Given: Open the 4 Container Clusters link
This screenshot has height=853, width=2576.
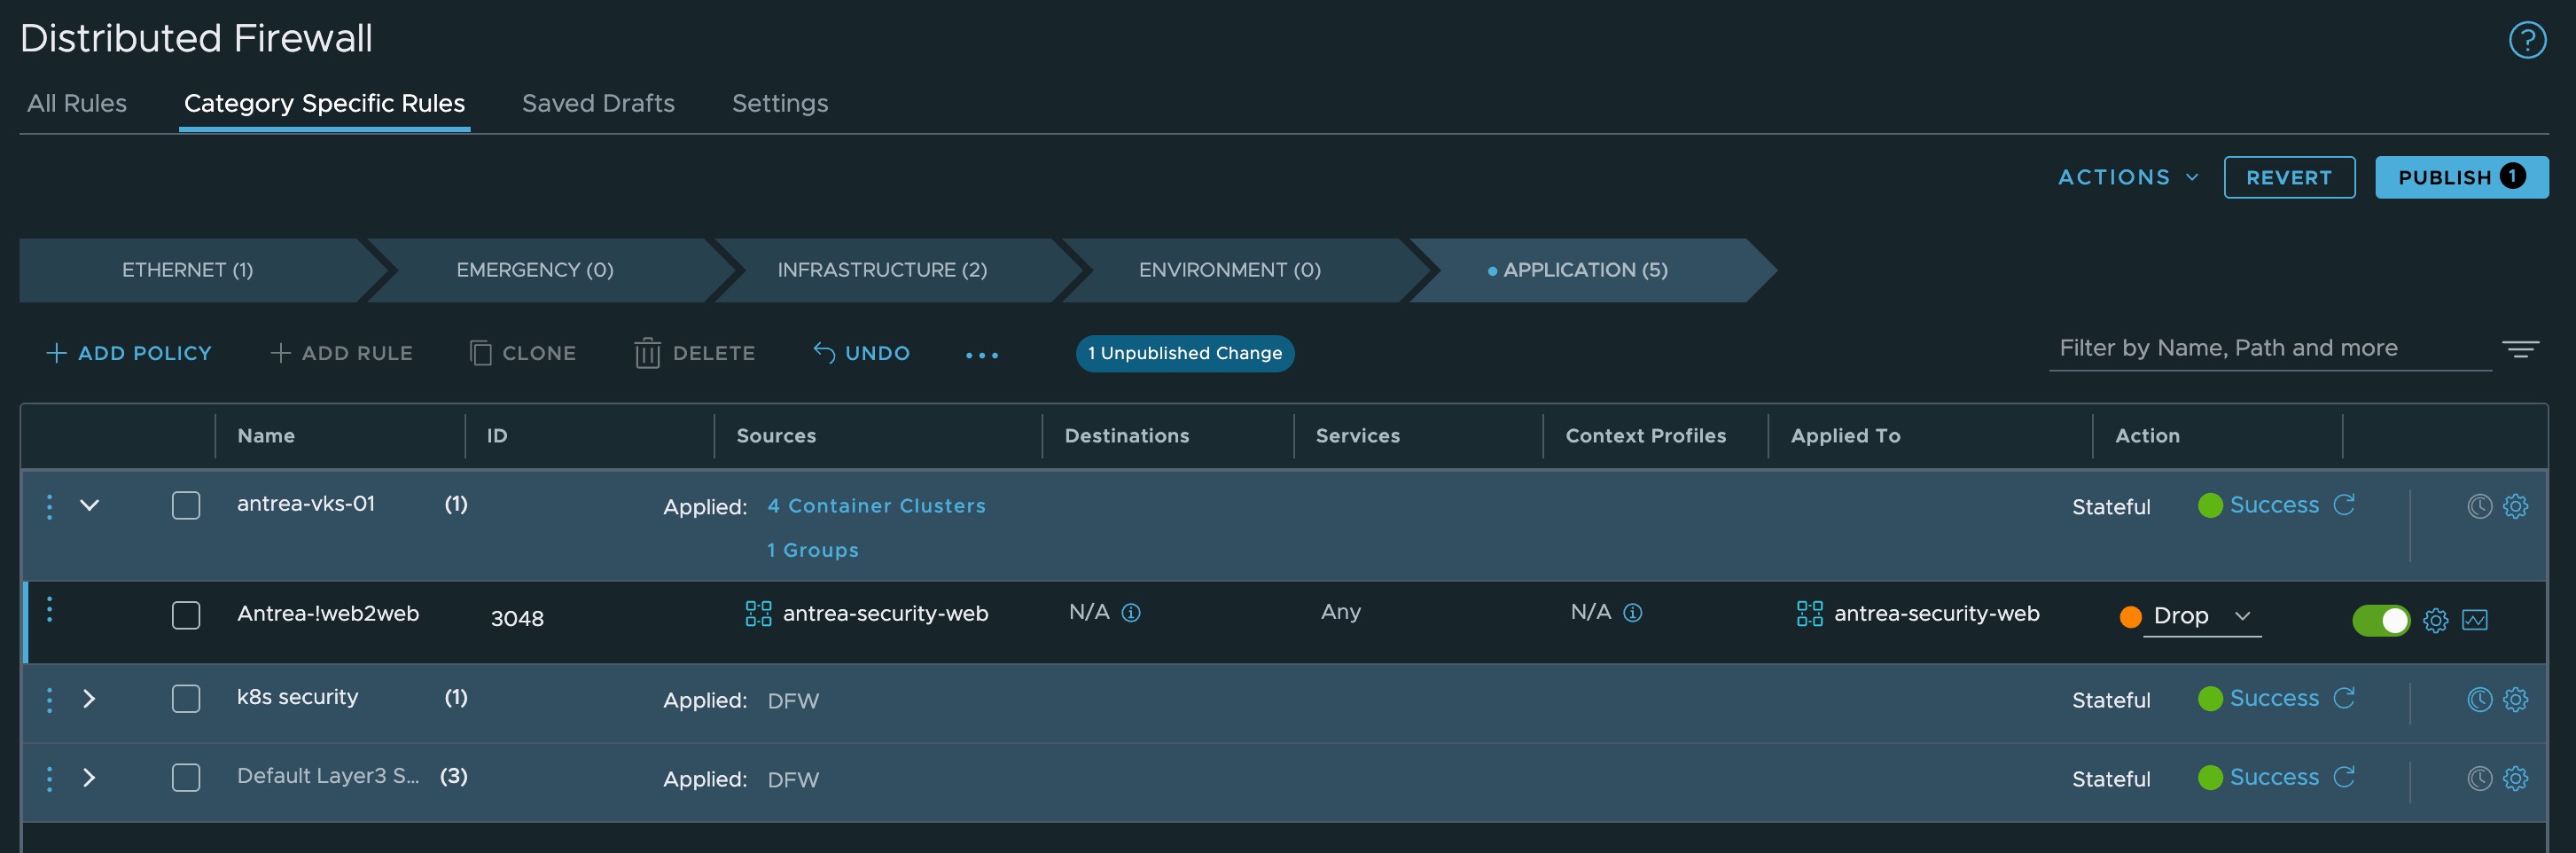Looking at the screenshot, I should pyautogui.click(x=875, y=505).
